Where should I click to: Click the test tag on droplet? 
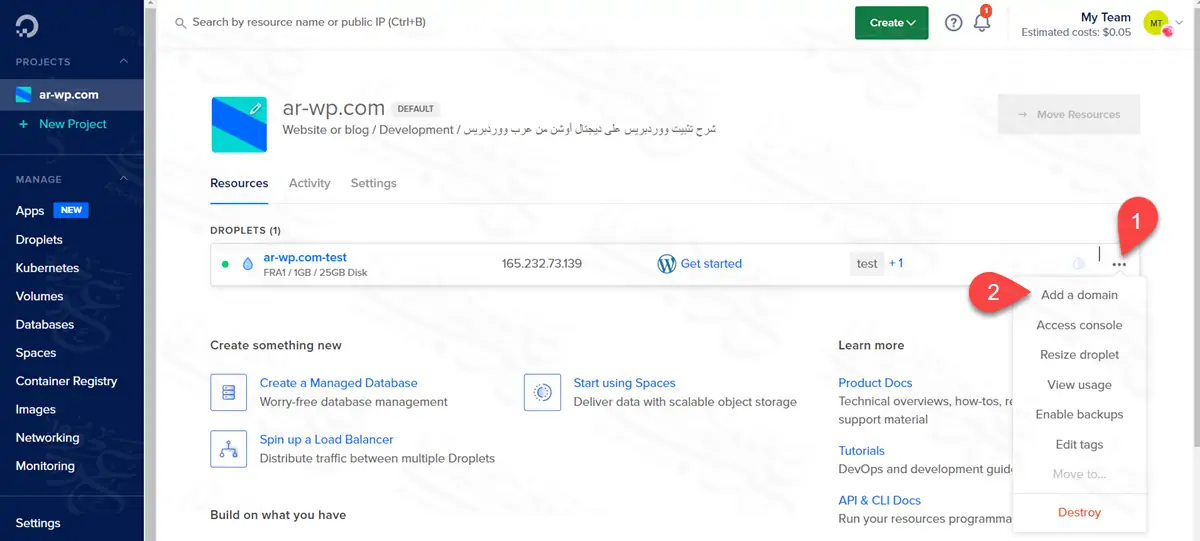point(867,264)
